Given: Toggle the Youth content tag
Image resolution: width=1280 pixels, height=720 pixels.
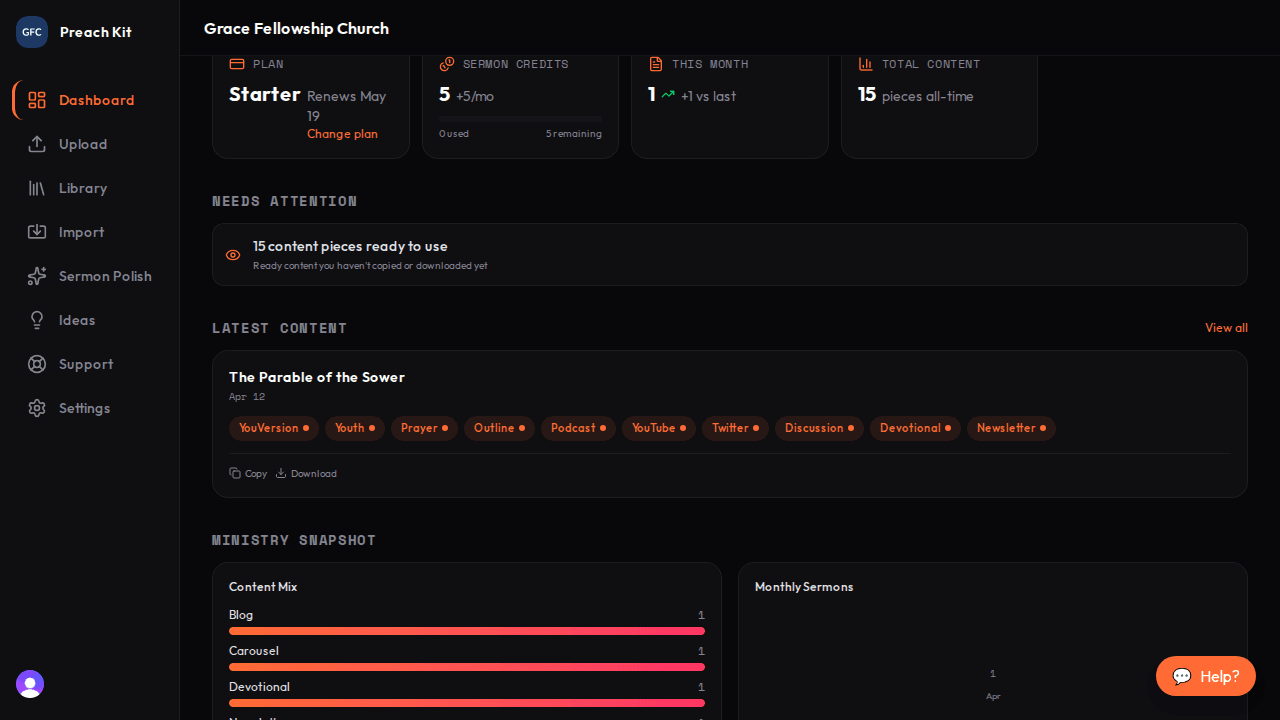Looking at the screenshot, I should coord(354,428).
